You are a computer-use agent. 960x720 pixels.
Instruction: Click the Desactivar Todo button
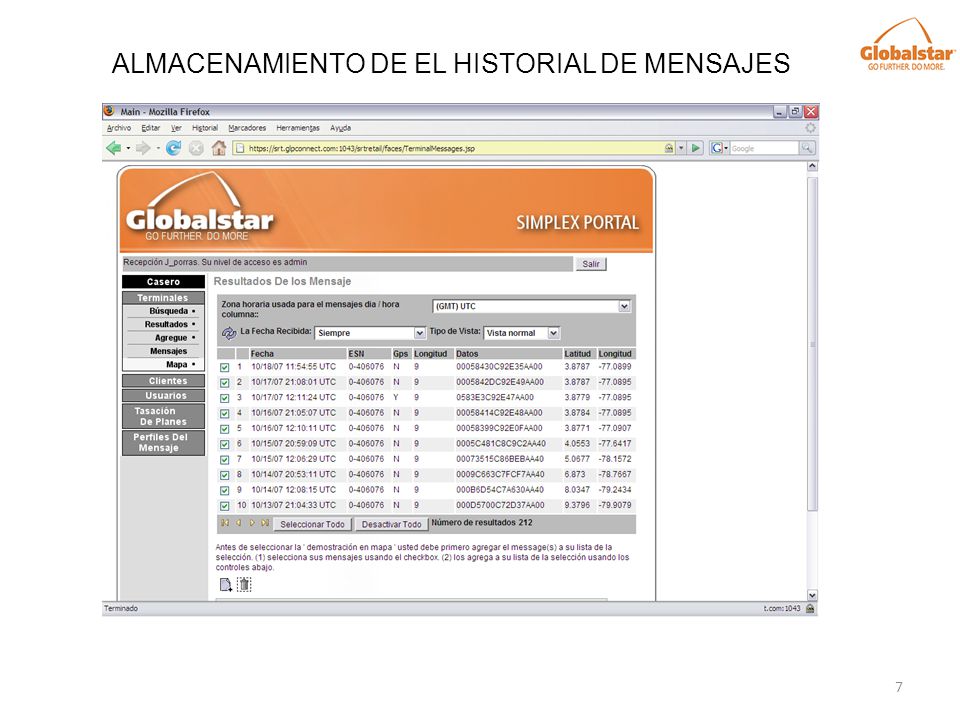click(x=391, y=524)
